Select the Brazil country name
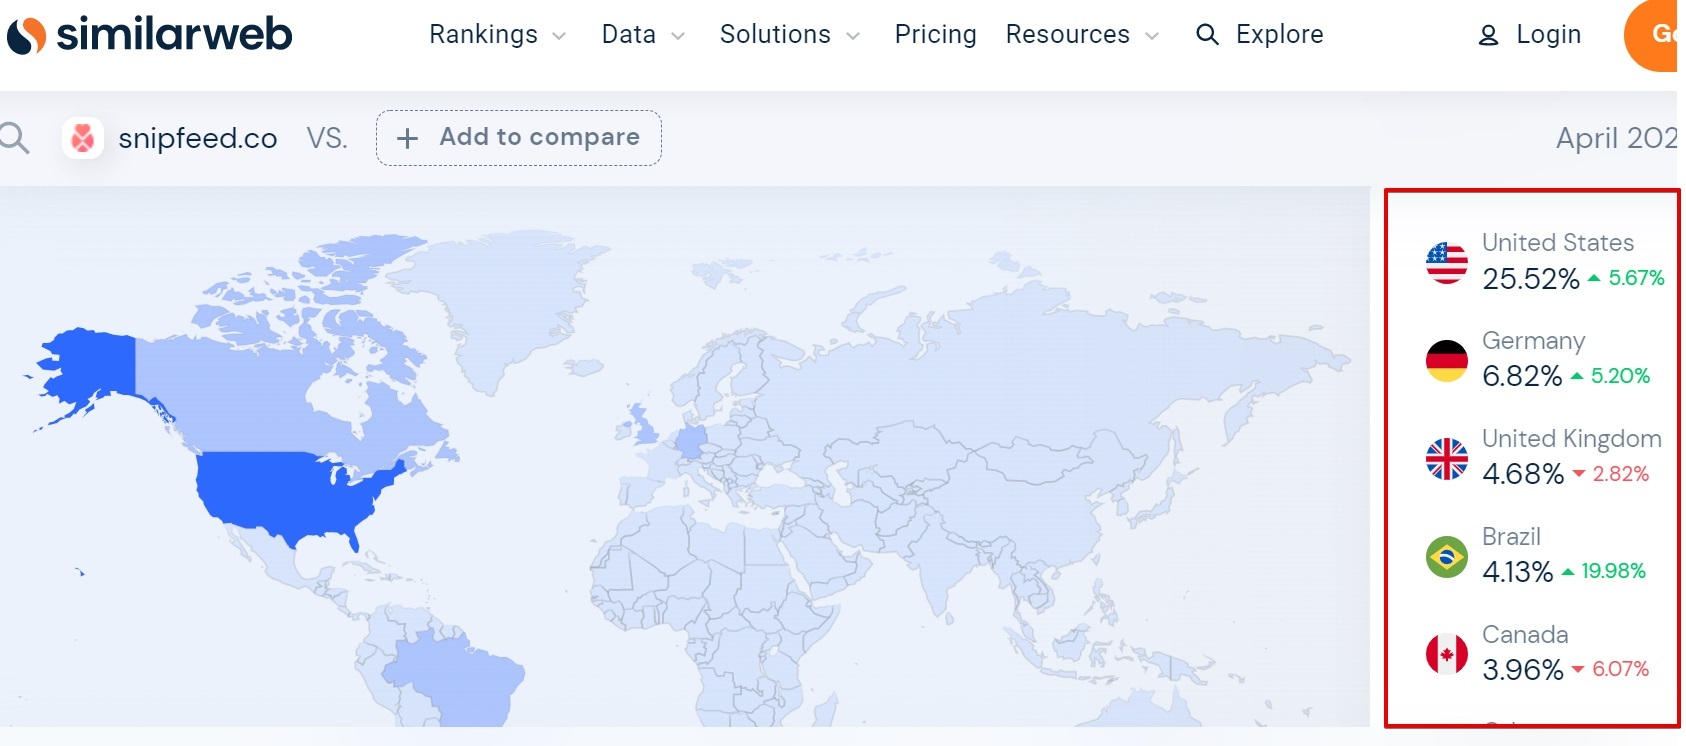Screen dimensions: 1686x746 (1511, 537)
